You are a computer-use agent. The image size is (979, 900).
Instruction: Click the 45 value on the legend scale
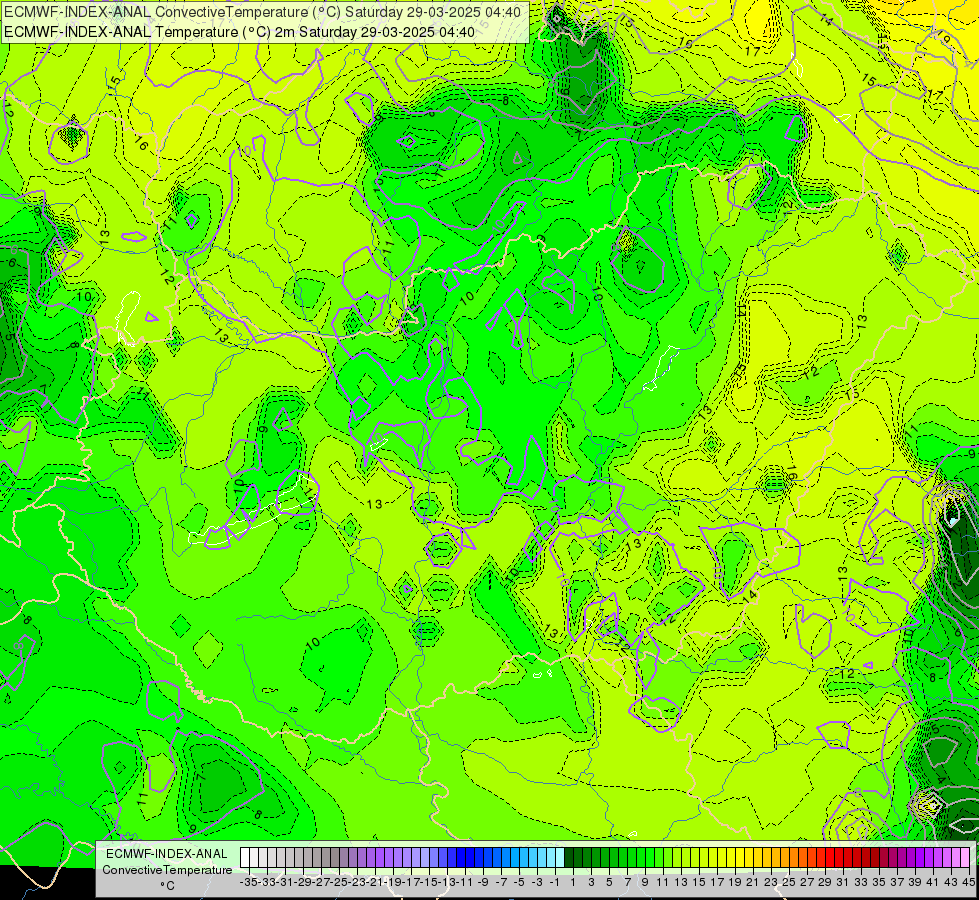968,882
